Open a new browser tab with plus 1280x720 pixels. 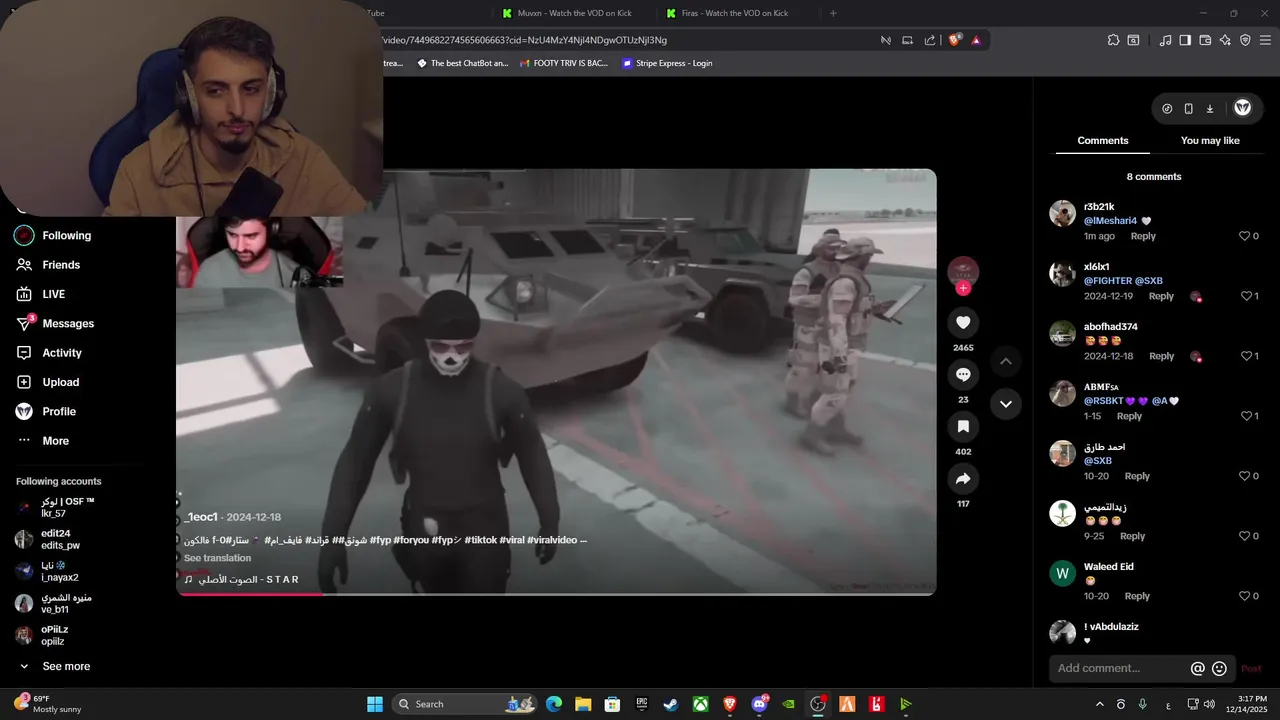click(x=833, y=13)
